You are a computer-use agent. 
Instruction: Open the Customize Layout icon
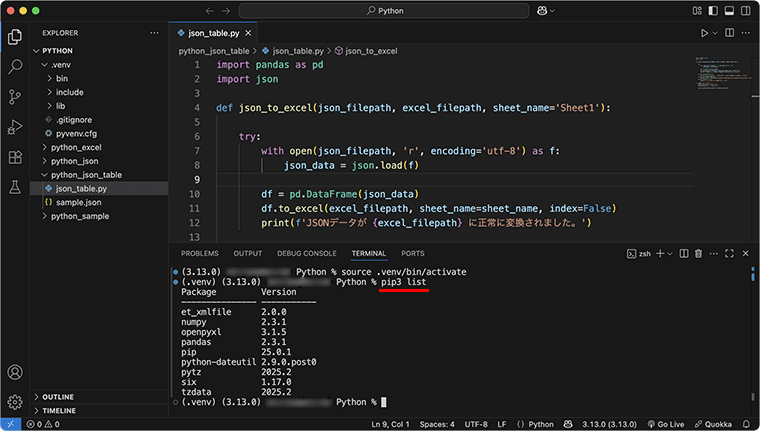[697, 11]
